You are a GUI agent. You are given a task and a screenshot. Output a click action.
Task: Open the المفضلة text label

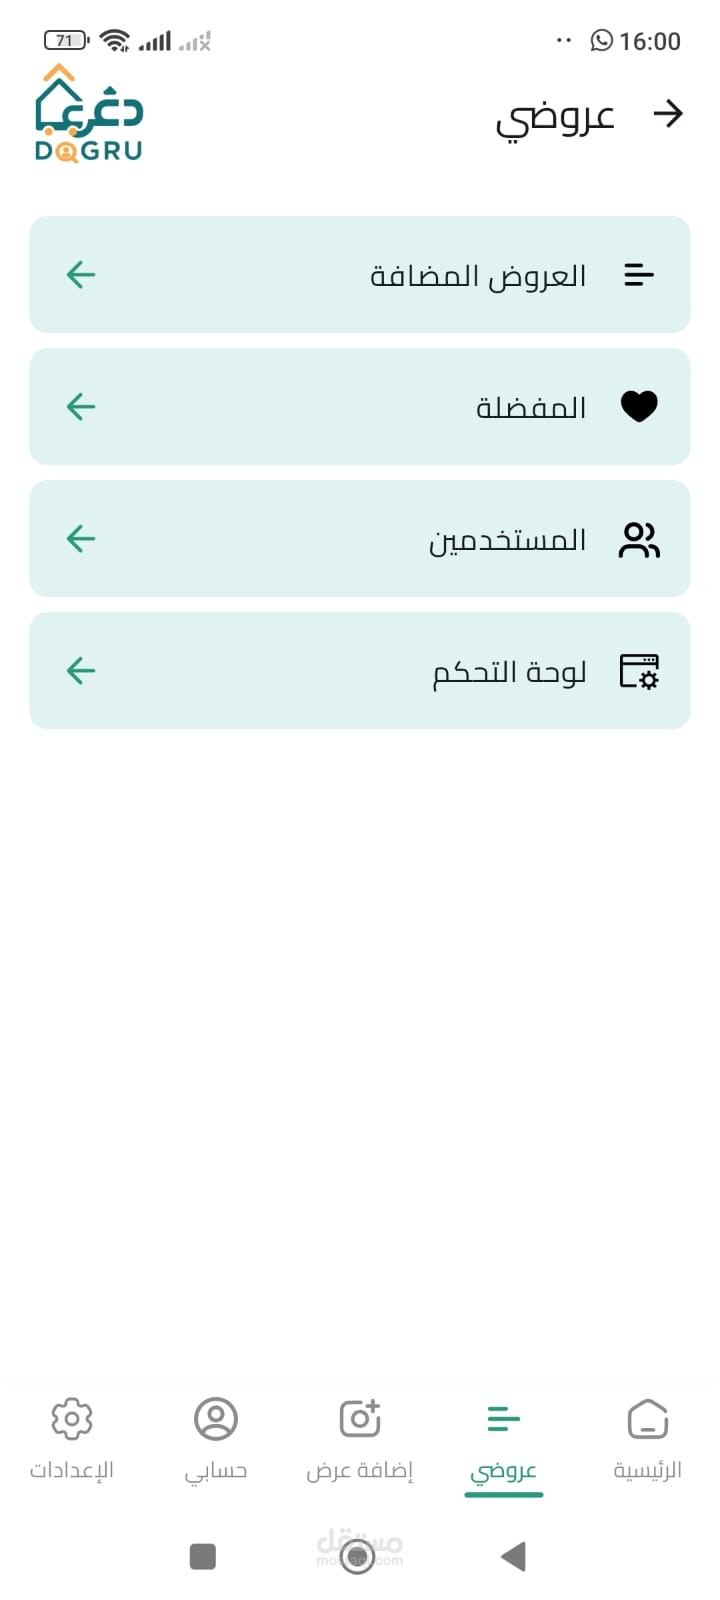click(531, 408)
